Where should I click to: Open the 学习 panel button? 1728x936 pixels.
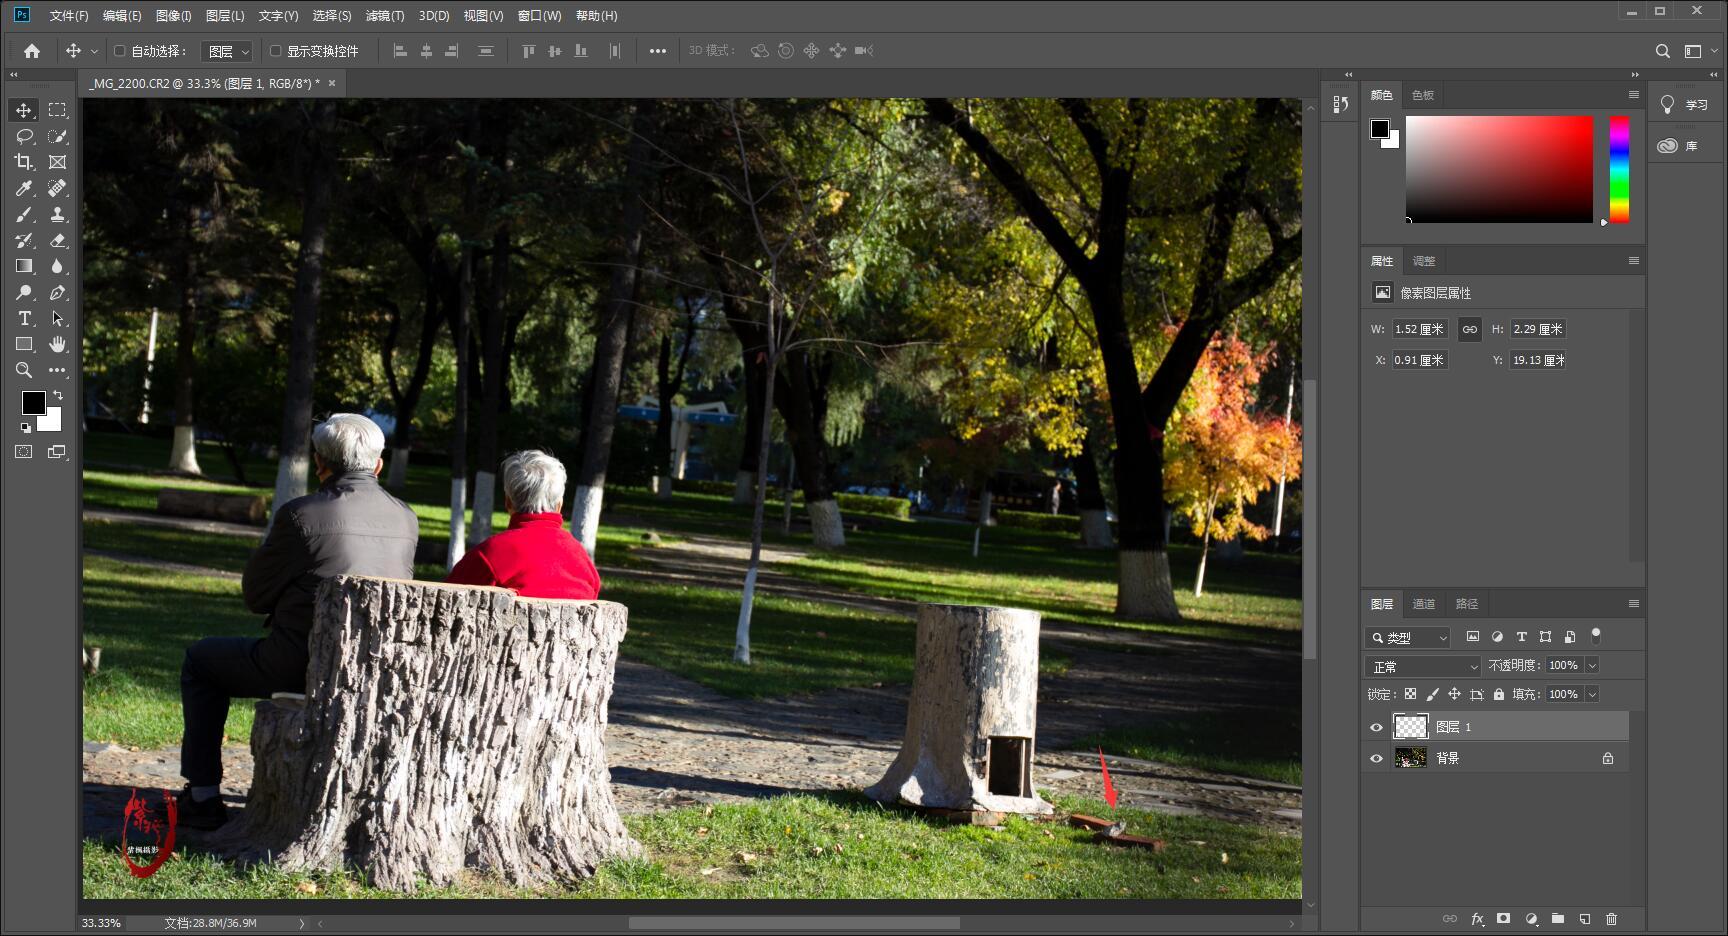click(1685, 105)
